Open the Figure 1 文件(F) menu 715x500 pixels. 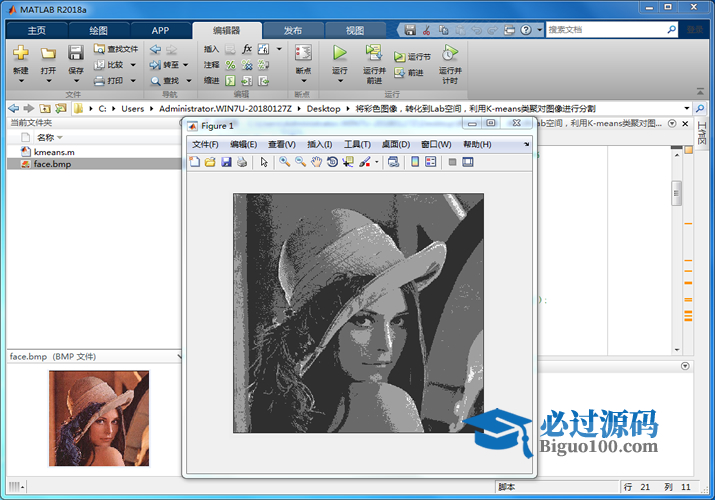[x=205, y=144]
